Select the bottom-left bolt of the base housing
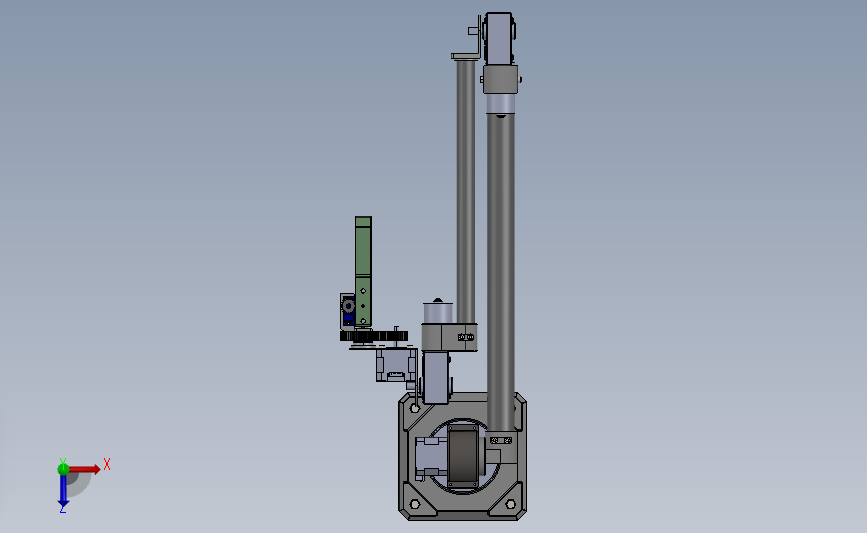 (x=415, y=504)
